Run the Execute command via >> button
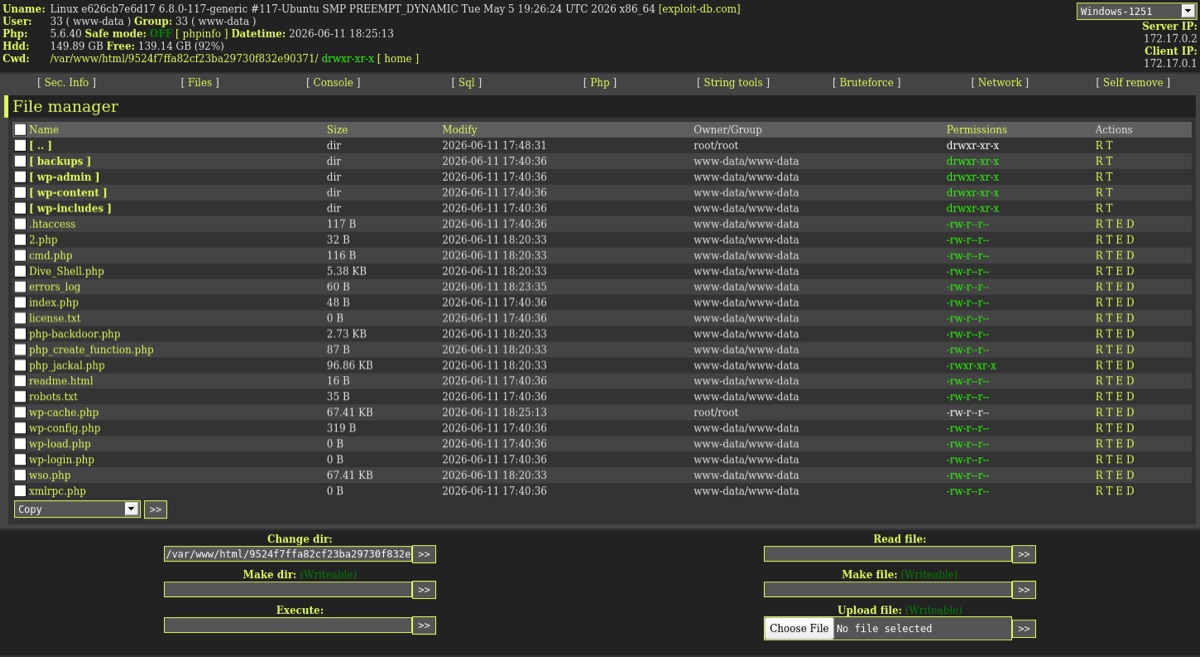 click(424, 625)
